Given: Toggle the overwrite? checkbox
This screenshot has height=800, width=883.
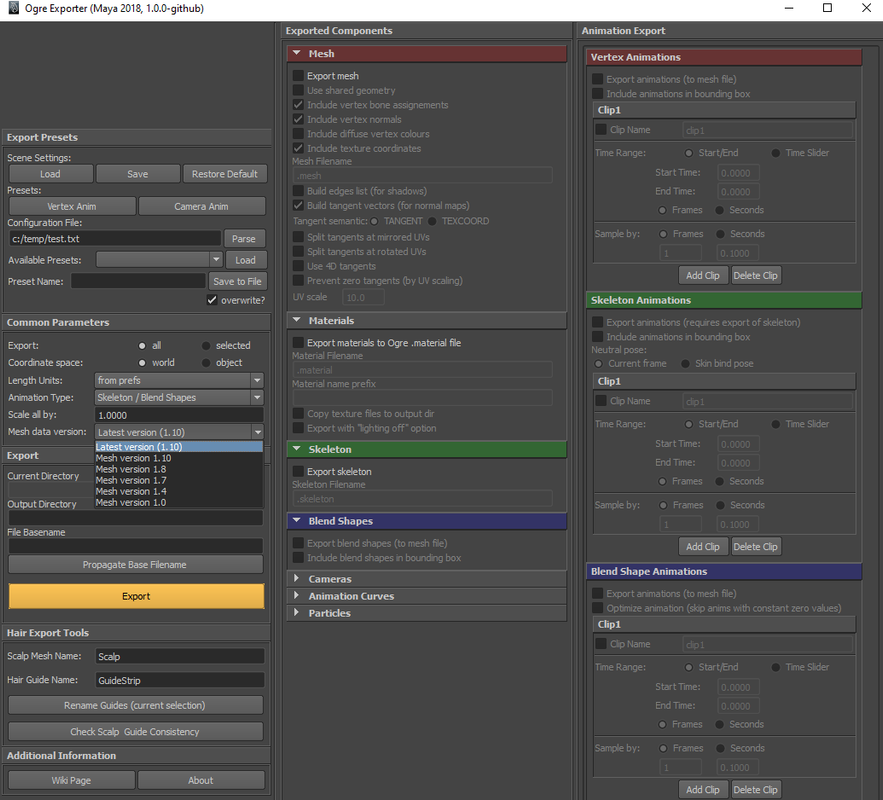Looking at the screenshot, I should [x=212, y=300].
